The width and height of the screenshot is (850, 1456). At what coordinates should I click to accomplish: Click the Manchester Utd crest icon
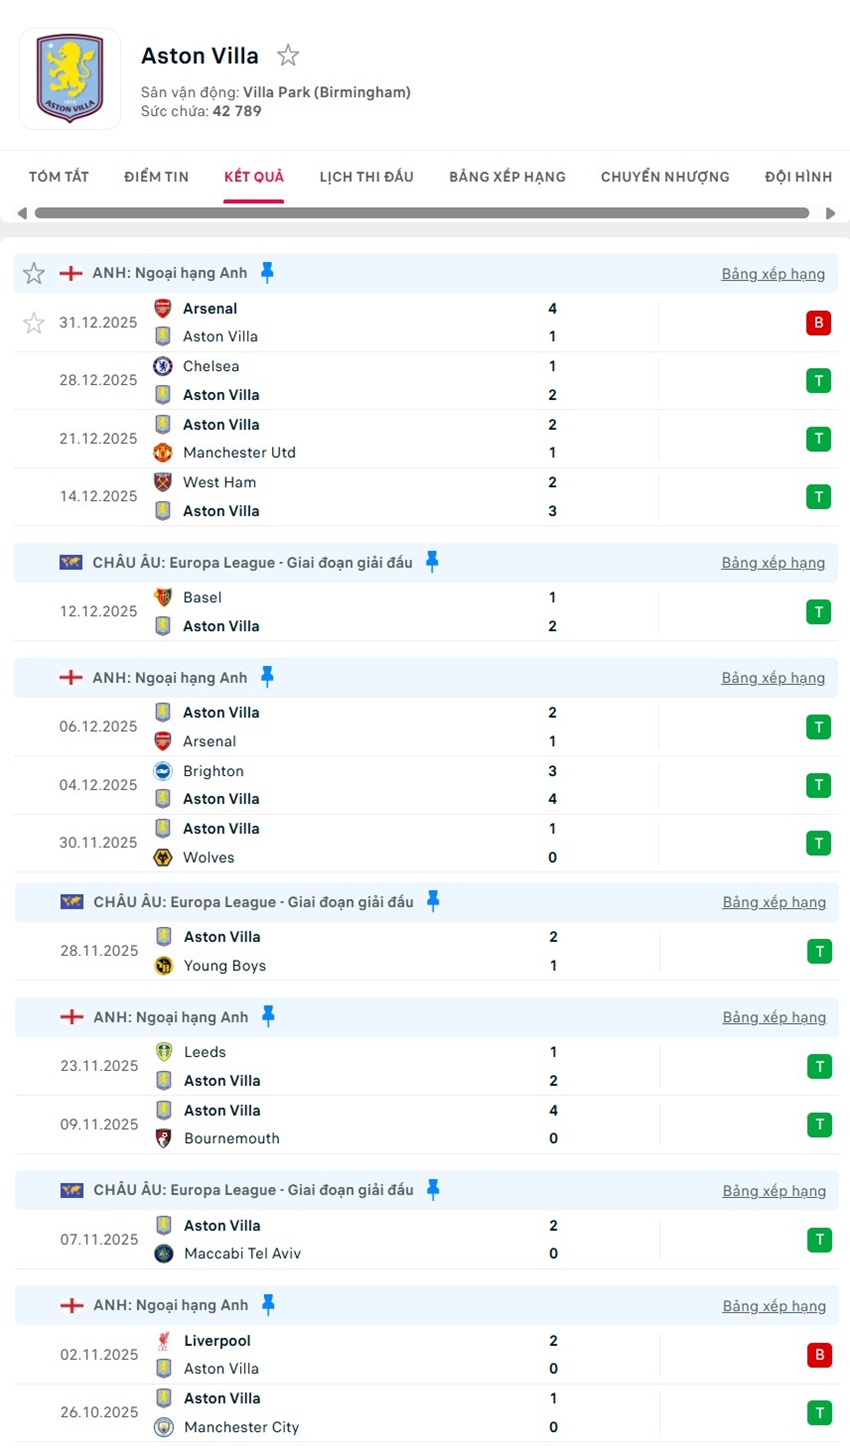(163, 453)
